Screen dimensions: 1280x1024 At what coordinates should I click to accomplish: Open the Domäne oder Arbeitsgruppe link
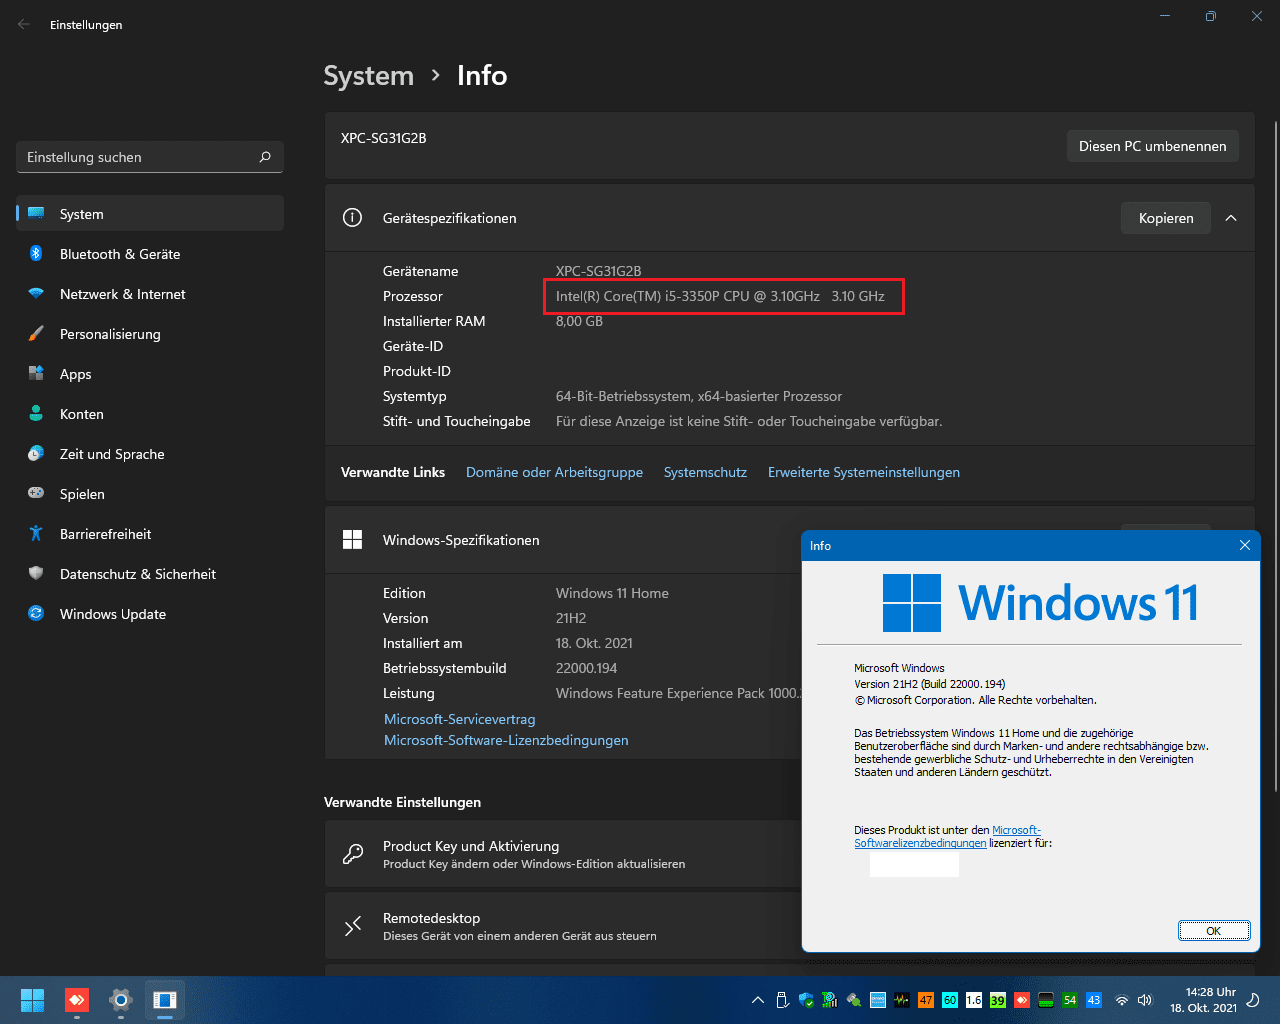[x=554, y=472]
